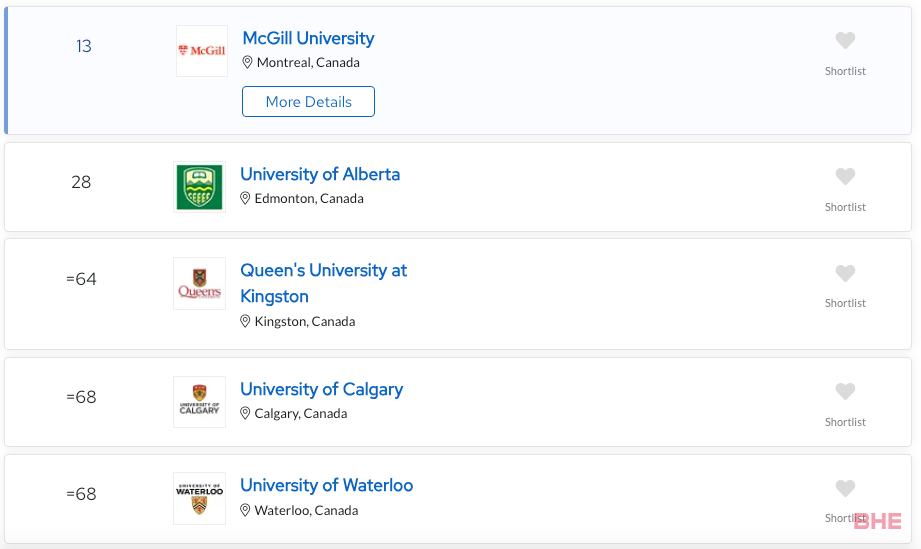Image resolution: width=921 pixels, height=549 pixels.
Task: Follow the Queen's University at Kingston link
Action: (x=324, y=283)
